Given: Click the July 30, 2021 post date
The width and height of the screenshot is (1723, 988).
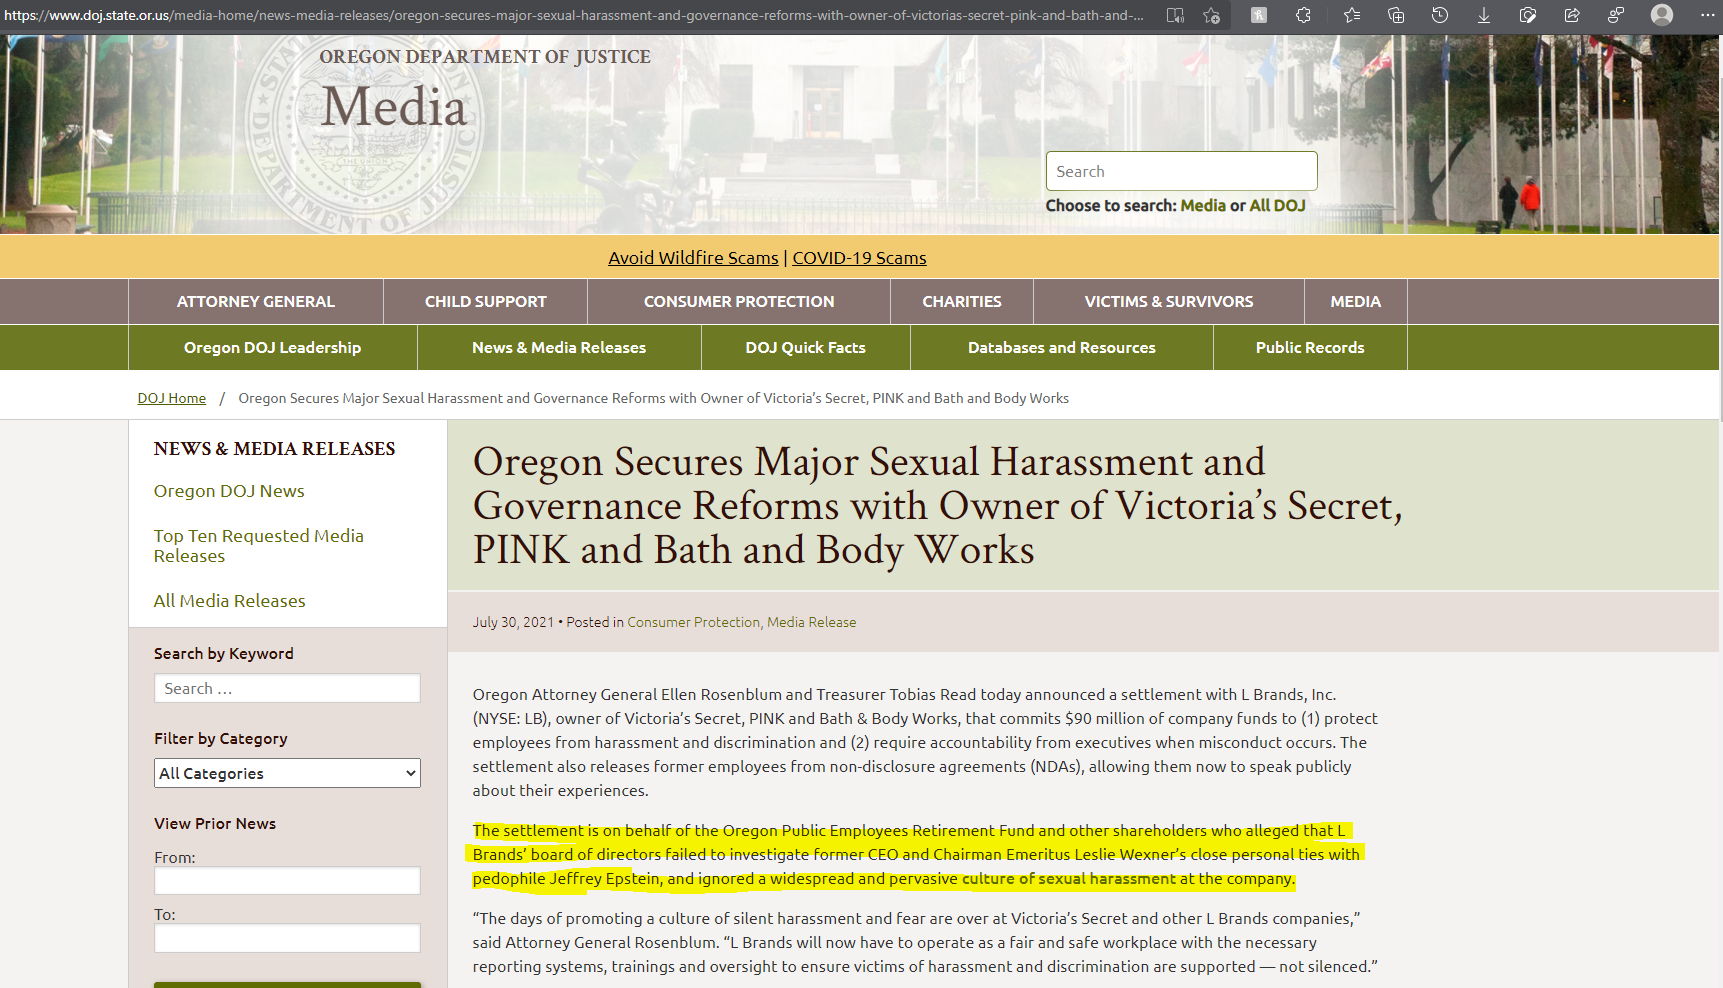Looking at the screenshot, I should [x=513, y=622].
